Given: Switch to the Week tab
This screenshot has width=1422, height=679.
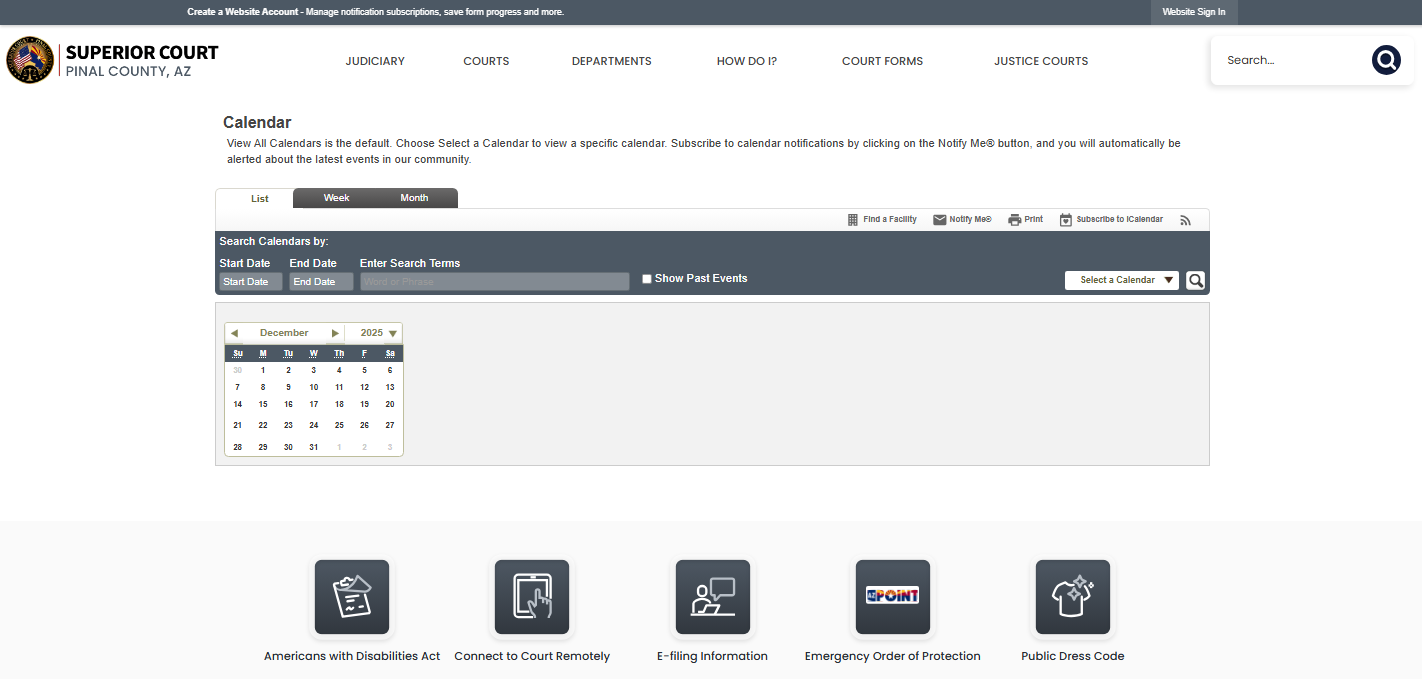Looking at the screenshot, I should pyautogui.click(x=336, y=198).
